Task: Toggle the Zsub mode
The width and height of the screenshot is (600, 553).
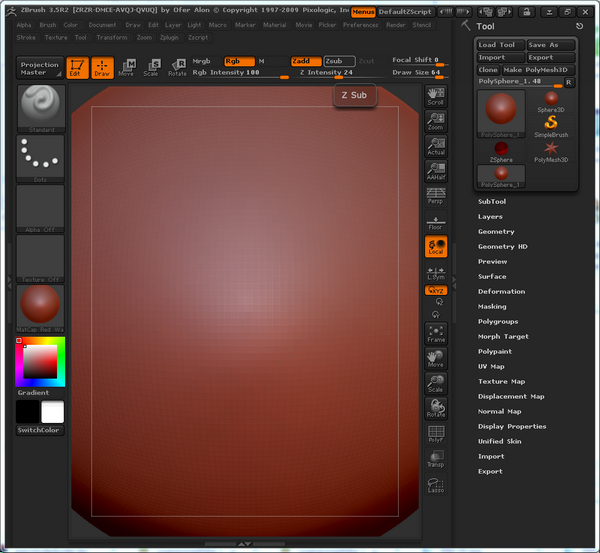Action: pos(339,61)
